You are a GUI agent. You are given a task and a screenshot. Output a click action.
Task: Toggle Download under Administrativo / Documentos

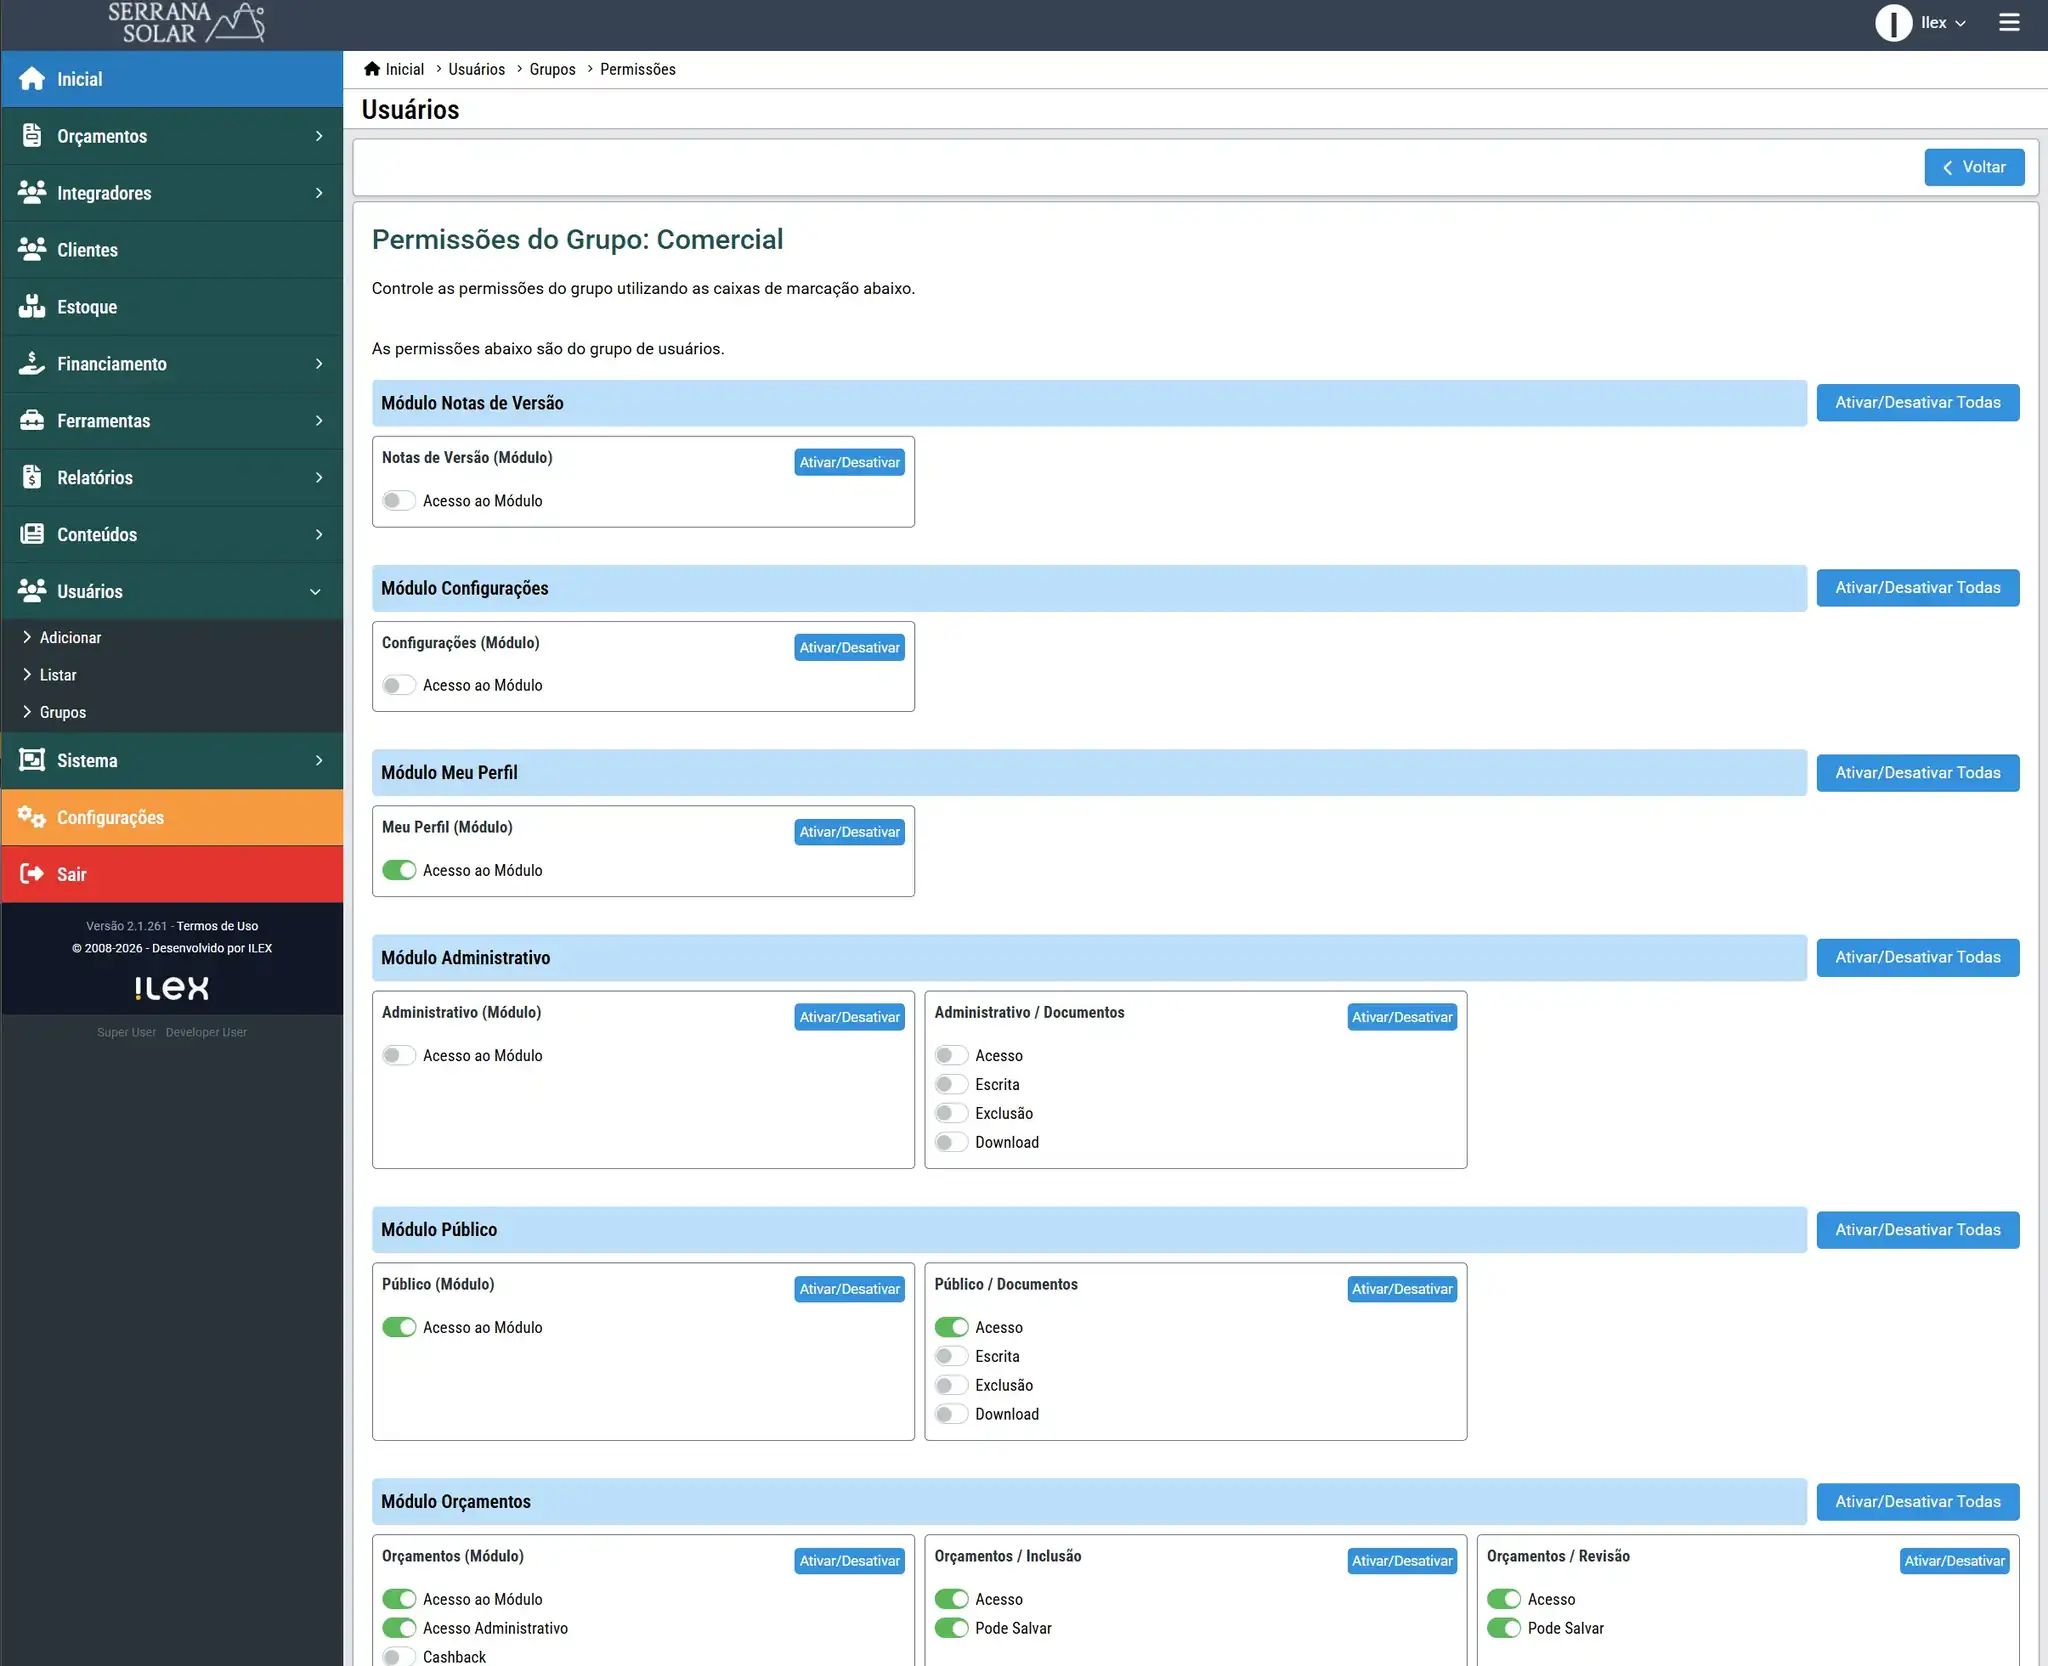pyautogui.click(x=951, y=1142)
